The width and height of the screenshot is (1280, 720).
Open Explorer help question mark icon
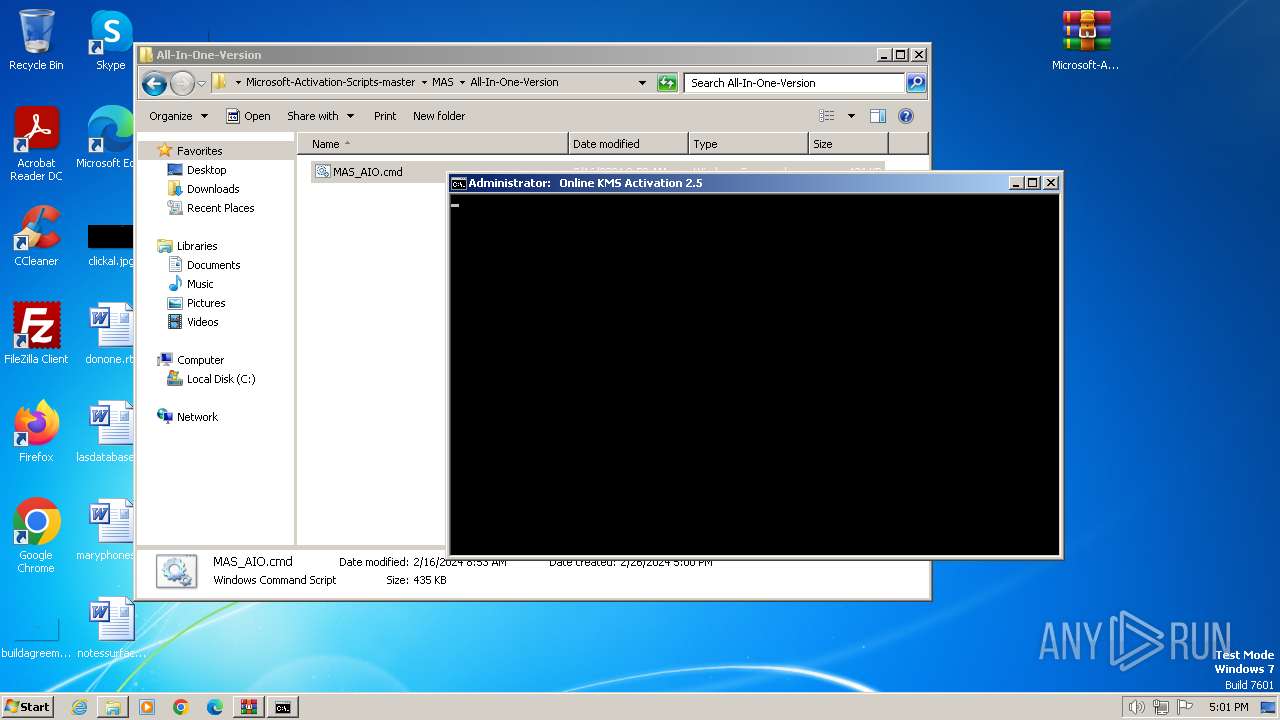click(905, 116)
